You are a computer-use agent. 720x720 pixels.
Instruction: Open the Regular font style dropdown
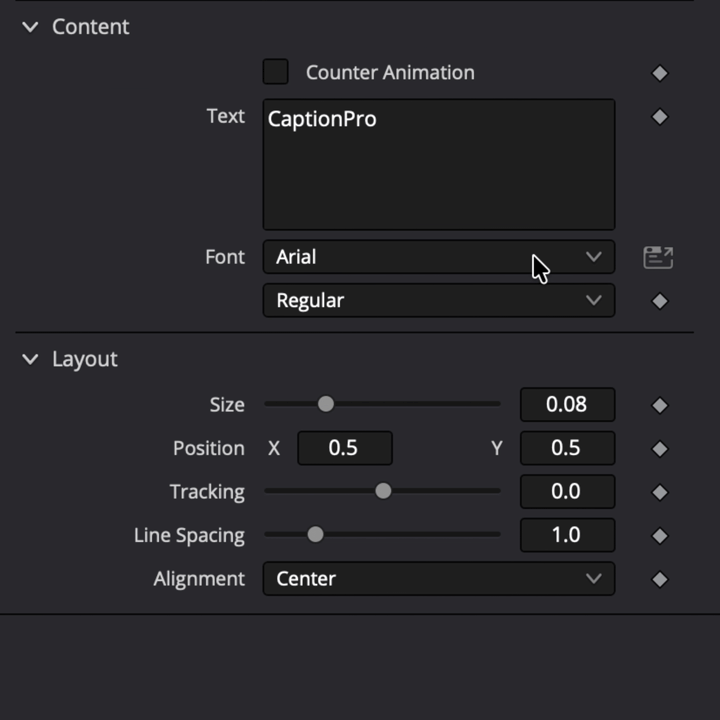439,300
